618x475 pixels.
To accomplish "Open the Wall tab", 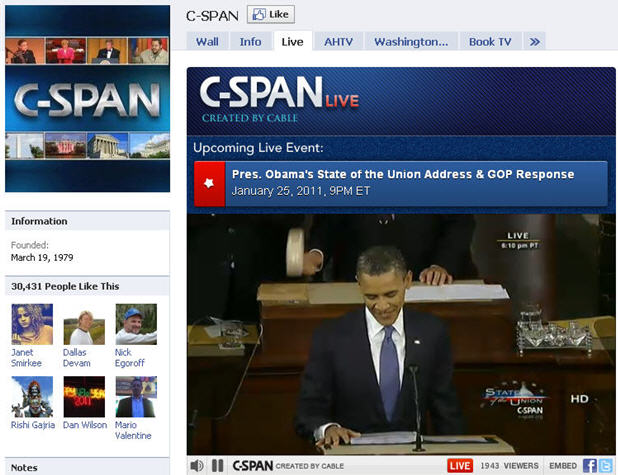I will 207,41.
